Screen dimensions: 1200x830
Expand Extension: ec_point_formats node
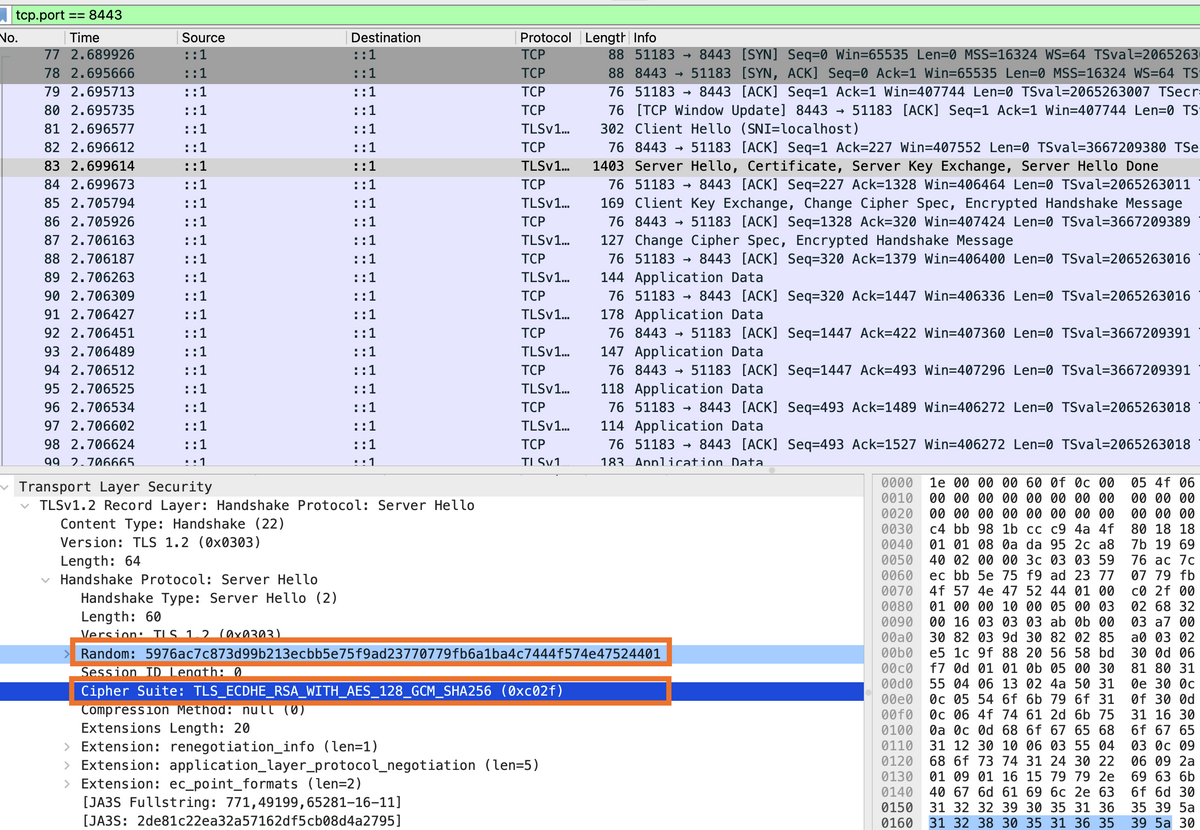67,784
